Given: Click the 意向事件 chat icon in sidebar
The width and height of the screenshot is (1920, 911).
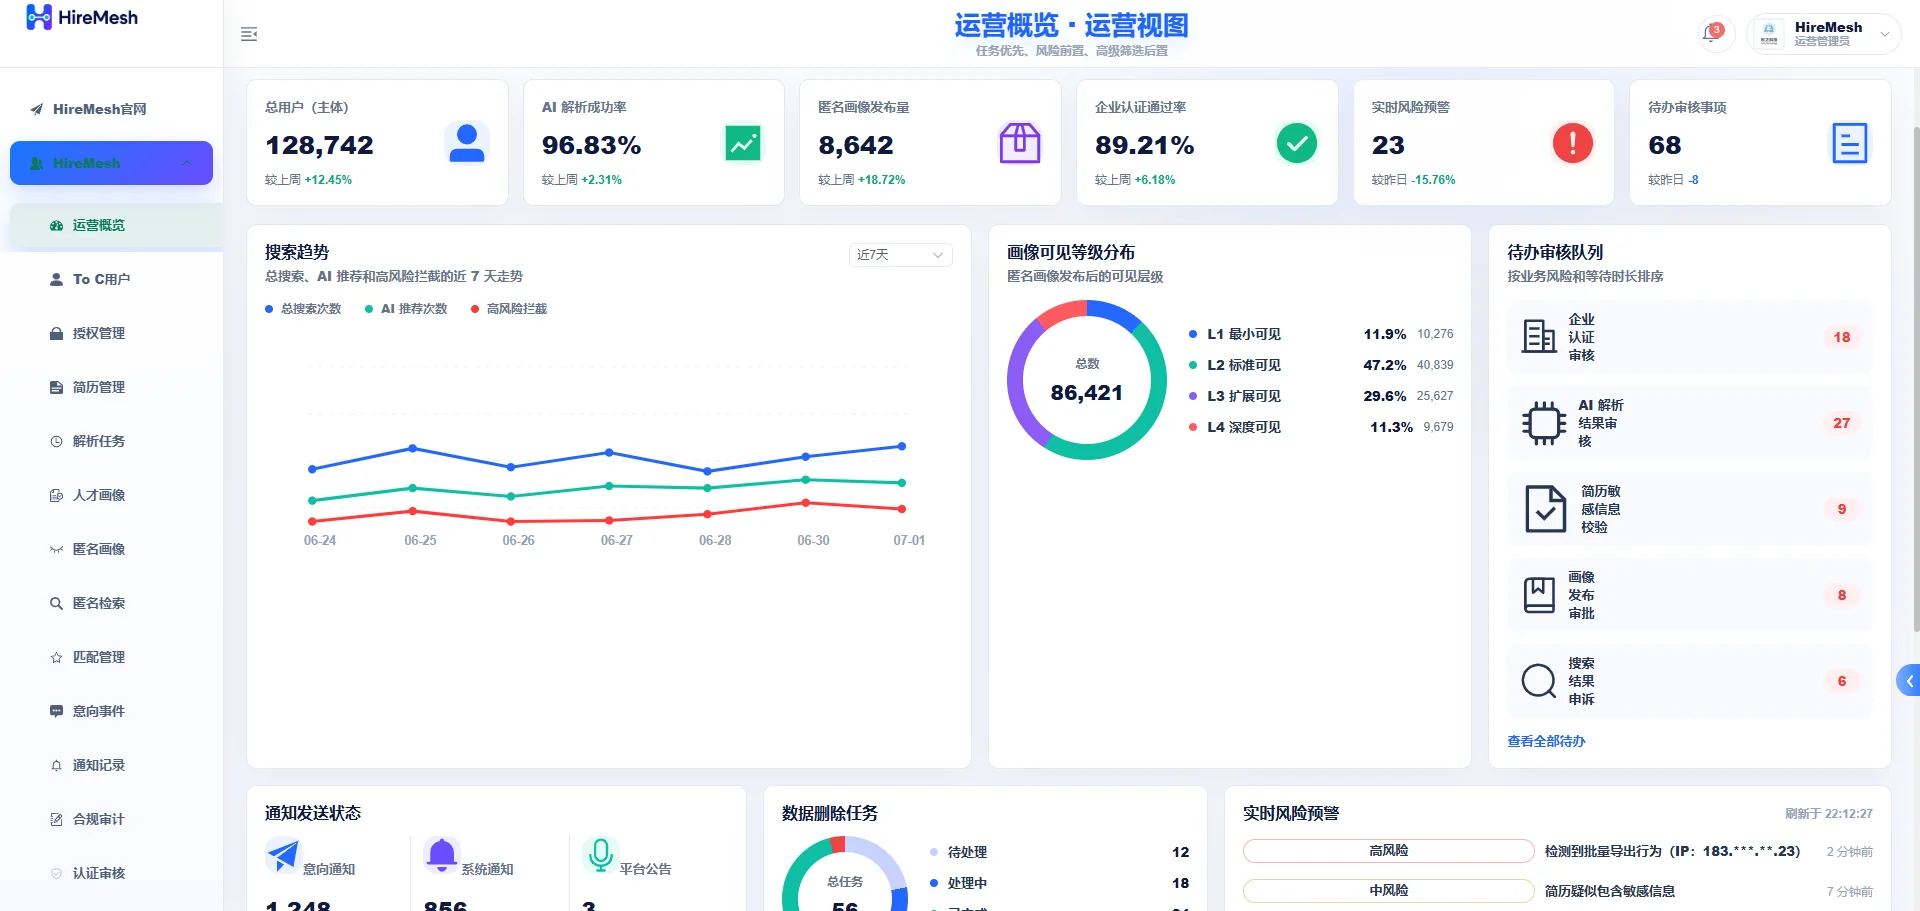Looking at the screenshot, I should pos(56,711).
